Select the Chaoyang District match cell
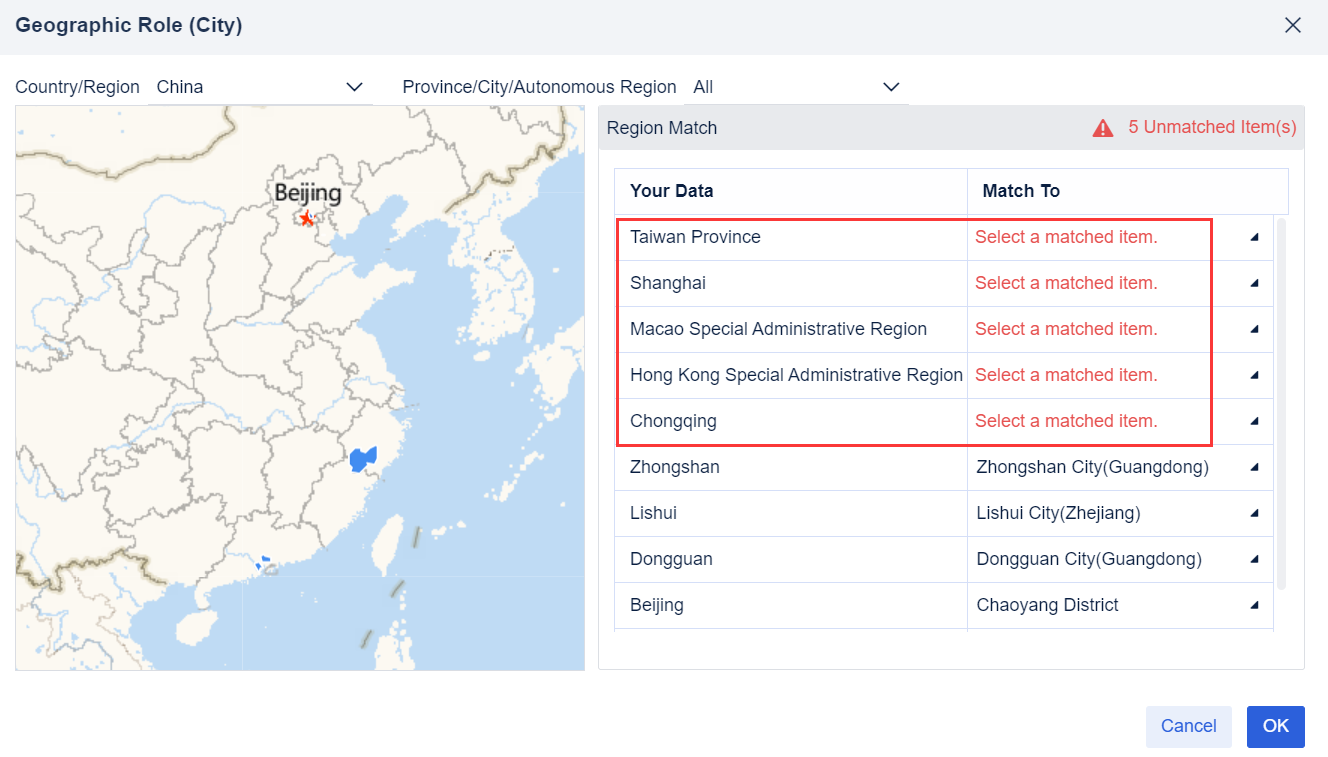The image size is (1328, 757). click(x=1047, y=605)
